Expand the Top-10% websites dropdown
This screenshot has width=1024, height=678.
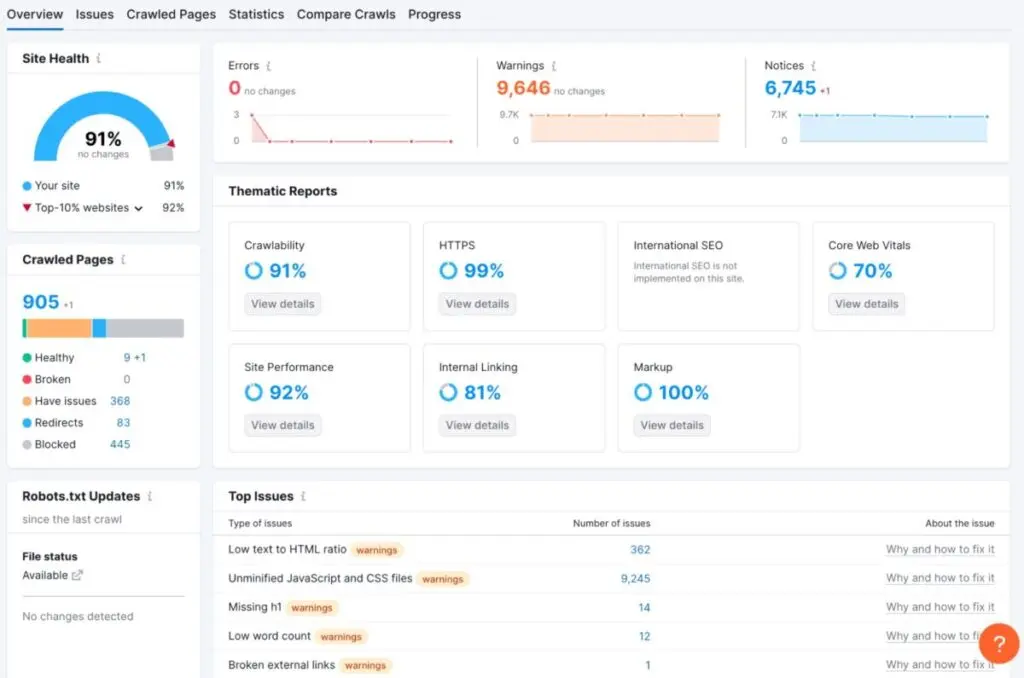(138, 208)
